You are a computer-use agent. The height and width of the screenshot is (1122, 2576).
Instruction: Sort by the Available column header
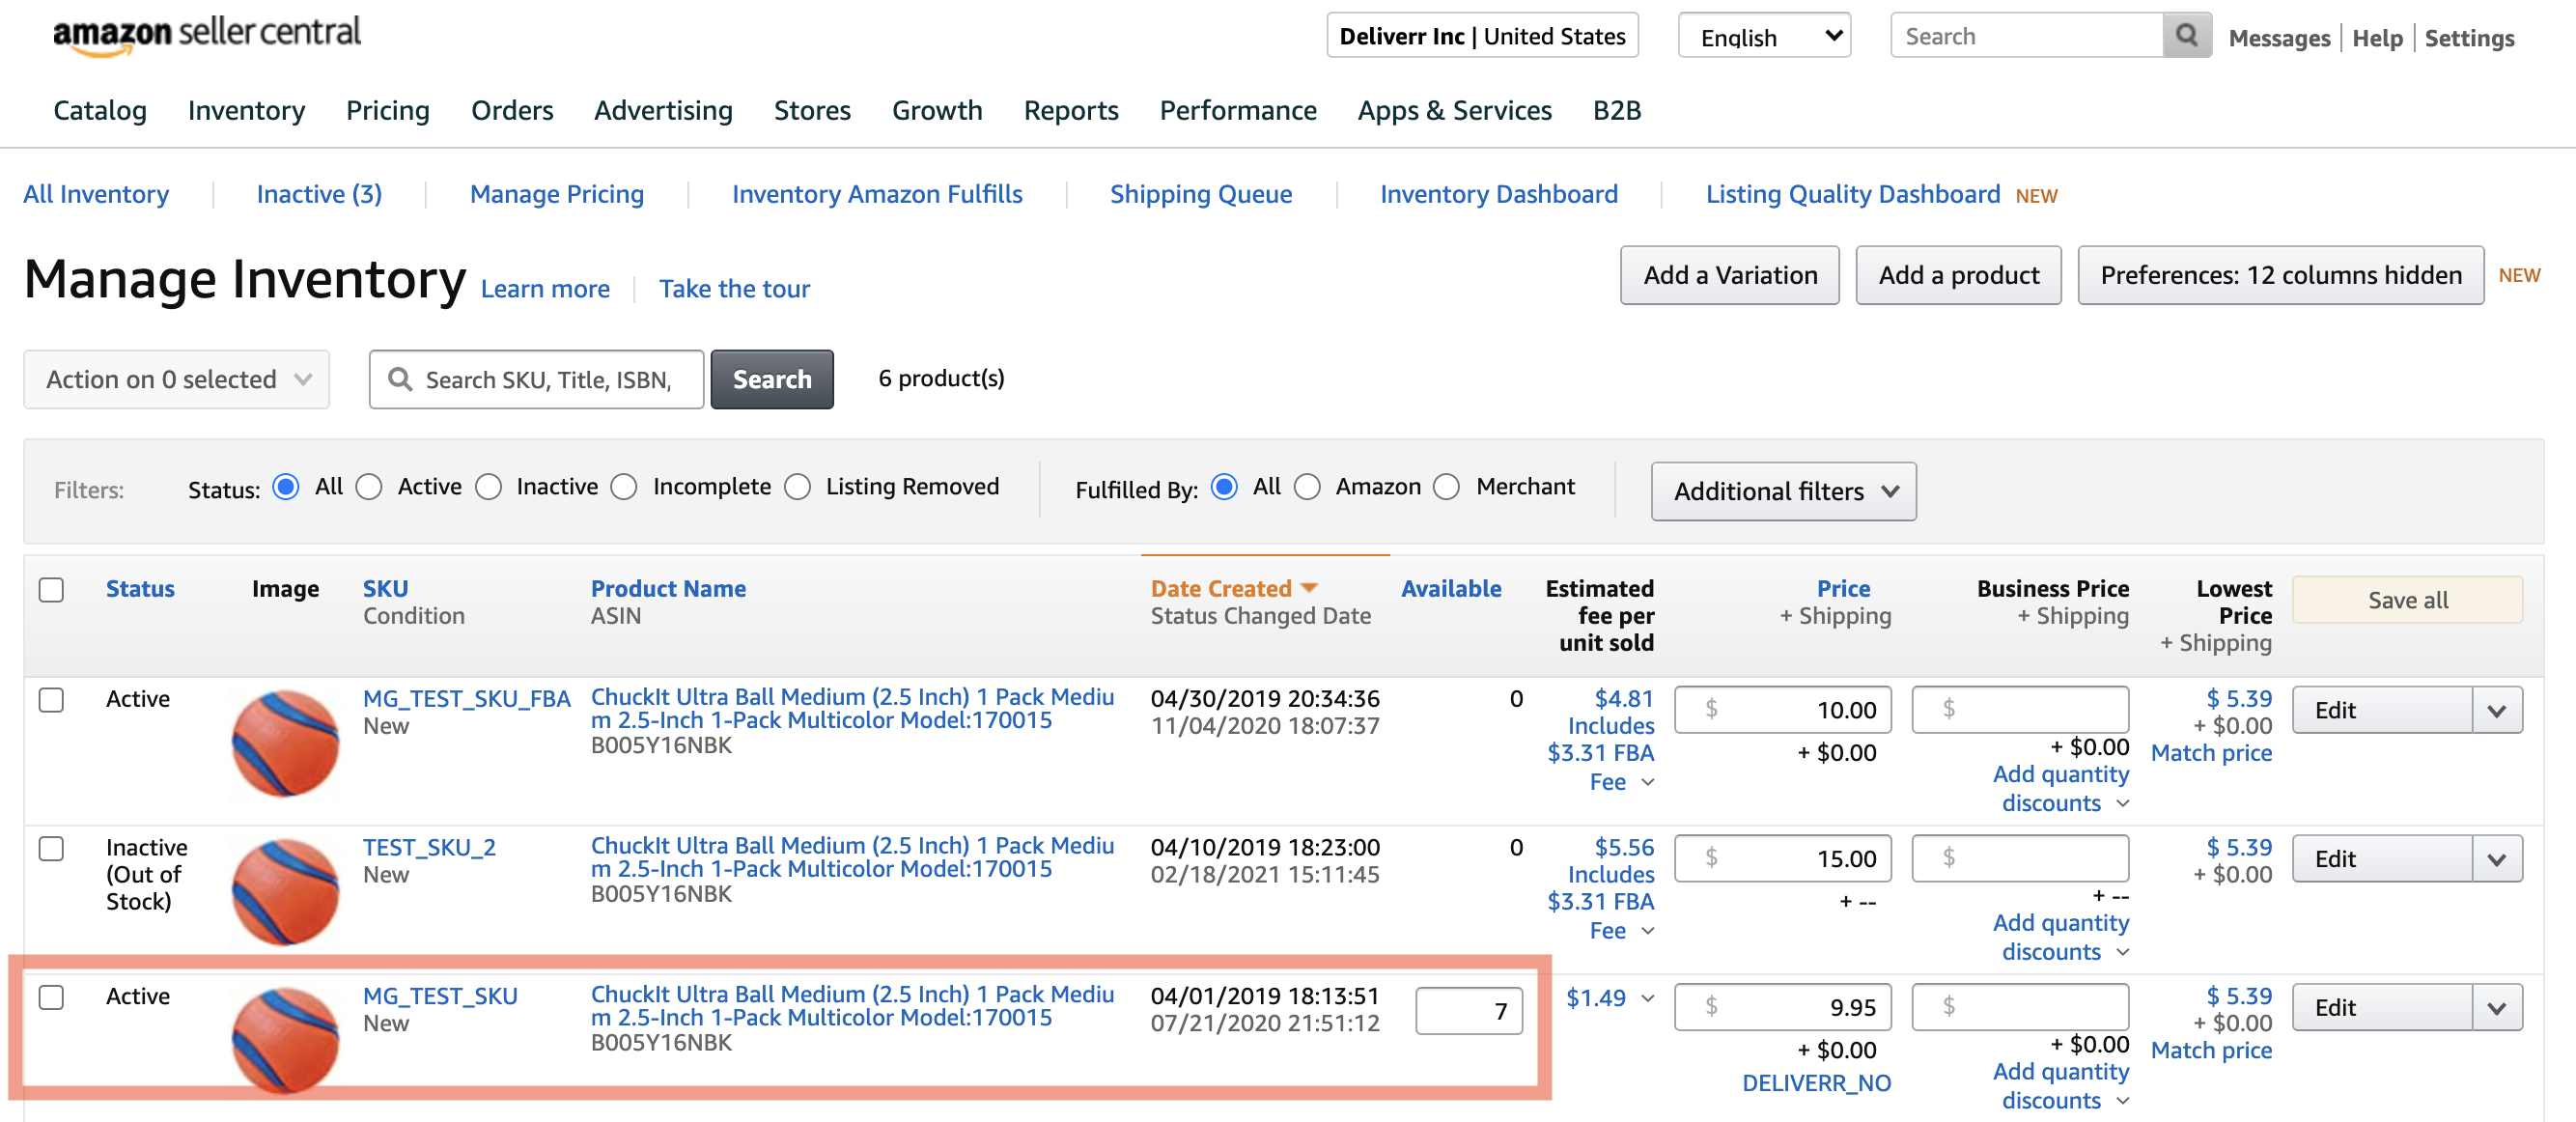point(1450,589)
